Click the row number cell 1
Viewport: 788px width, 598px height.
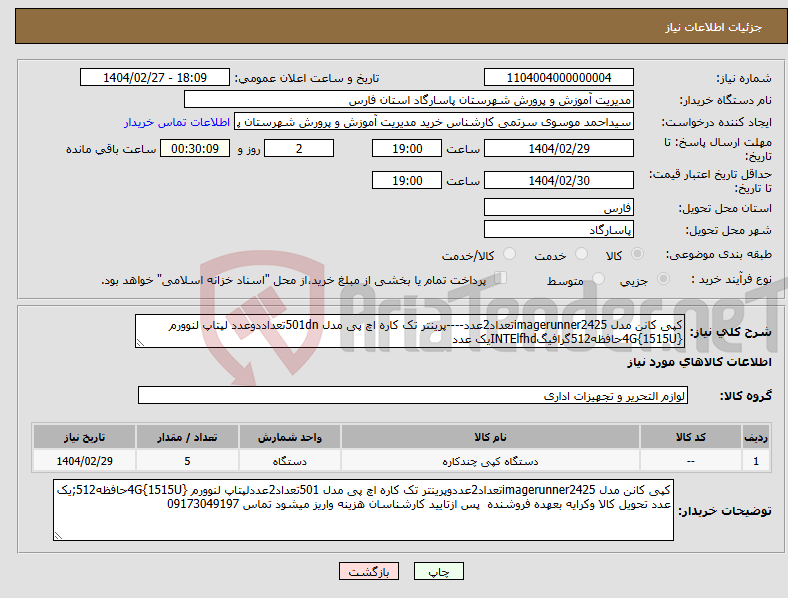[756, 461]
